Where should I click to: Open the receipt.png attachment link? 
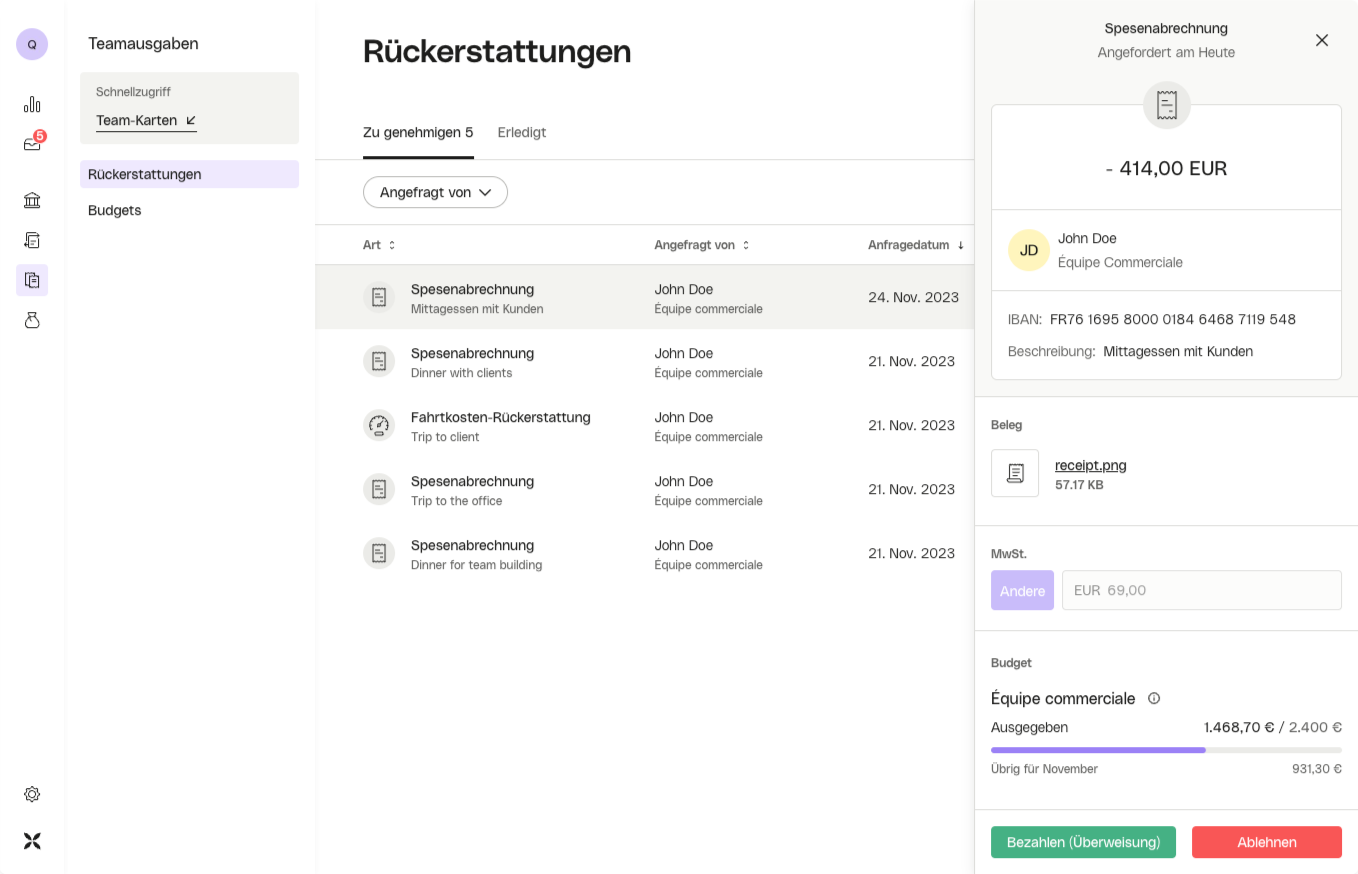click(x=1090, y=465)
